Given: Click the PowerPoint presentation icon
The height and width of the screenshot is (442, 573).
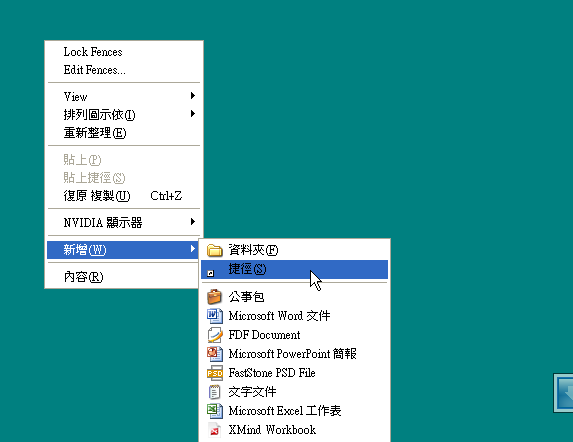Looking at the screenshot, I should click(x=215, y=354).
